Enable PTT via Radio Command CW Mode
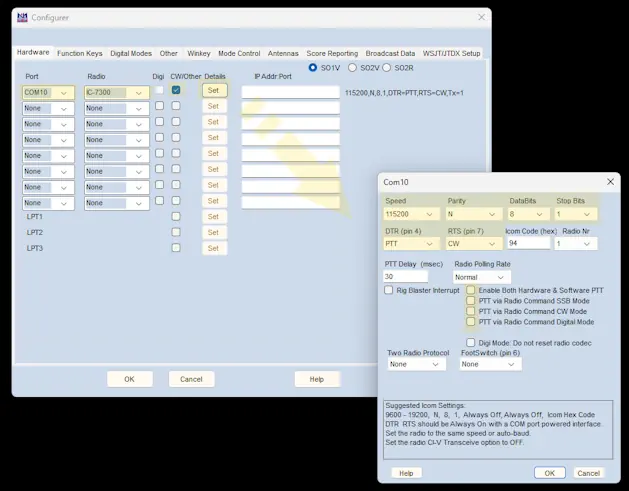Screen dimensions: 629x491 471,311
